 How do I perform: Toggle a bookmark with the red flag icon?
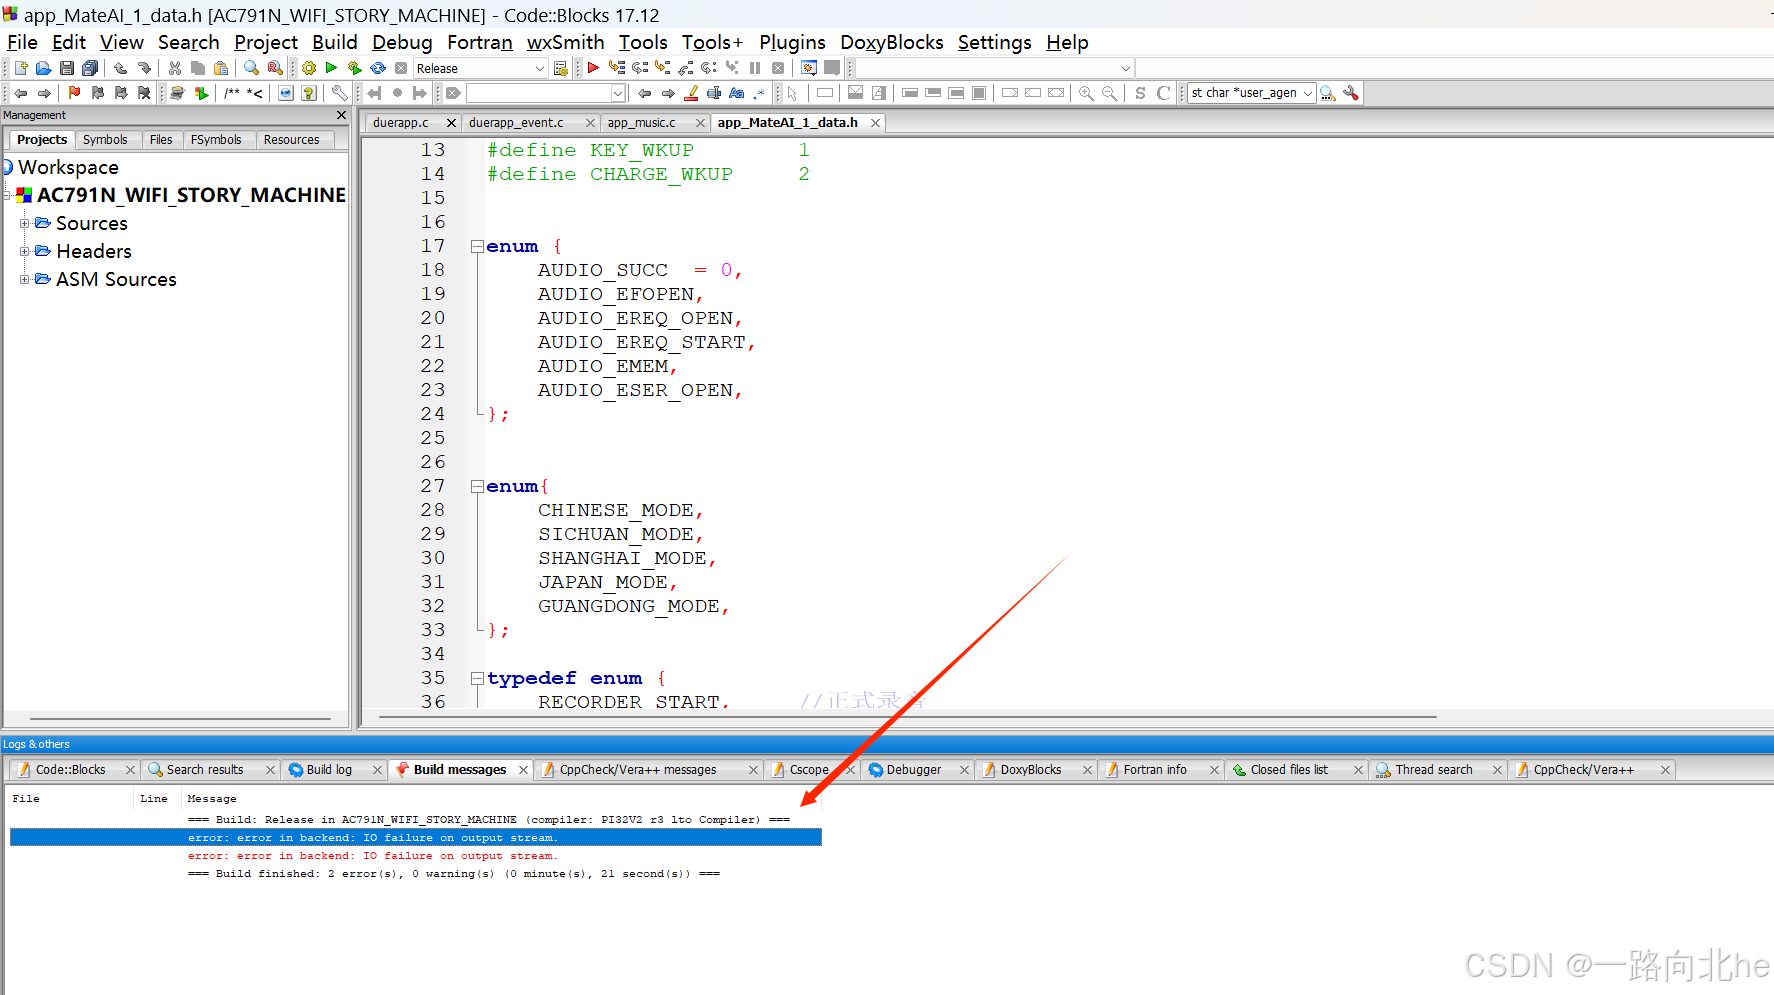pyautogui.click(x=72, y=92)
